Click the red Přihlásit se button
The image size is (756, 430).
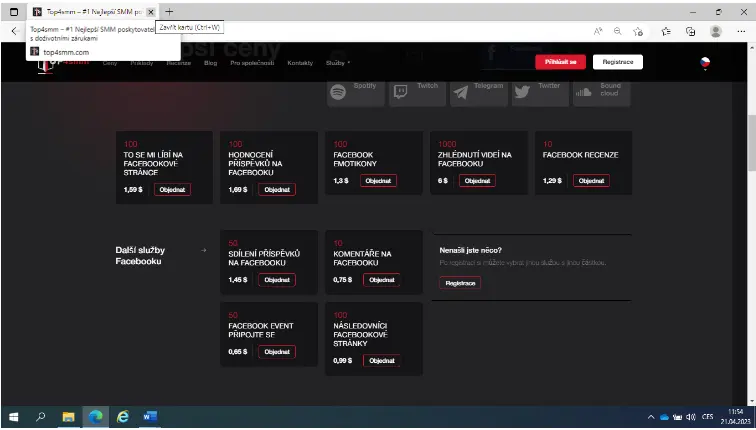click(560, 62)
